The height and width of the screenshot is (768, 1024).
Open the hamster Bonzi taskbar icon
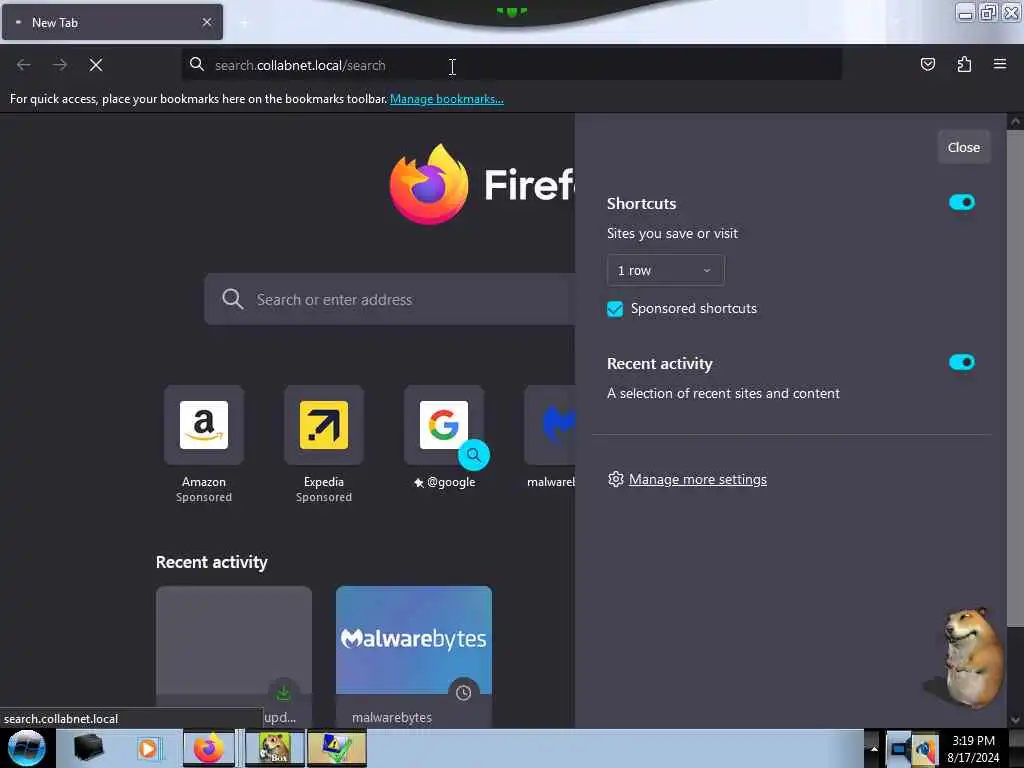coord(274,748)
